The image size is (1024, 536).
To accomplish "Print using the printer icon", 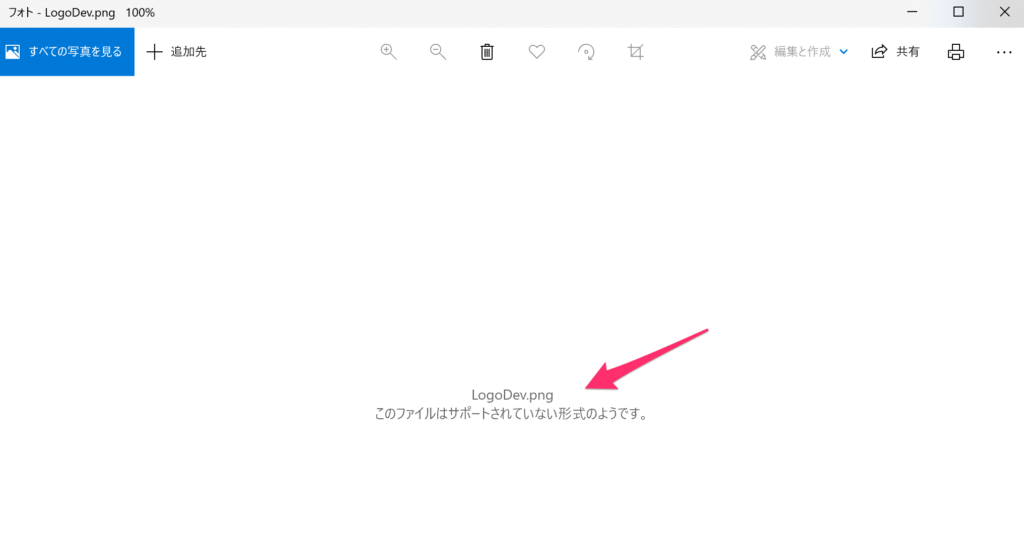I will [956, 52].
